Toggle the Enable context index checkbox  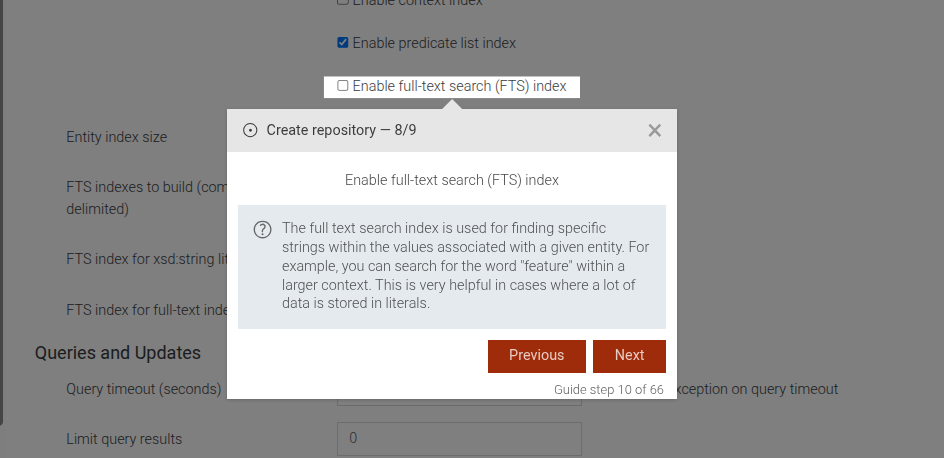point(343,3)
